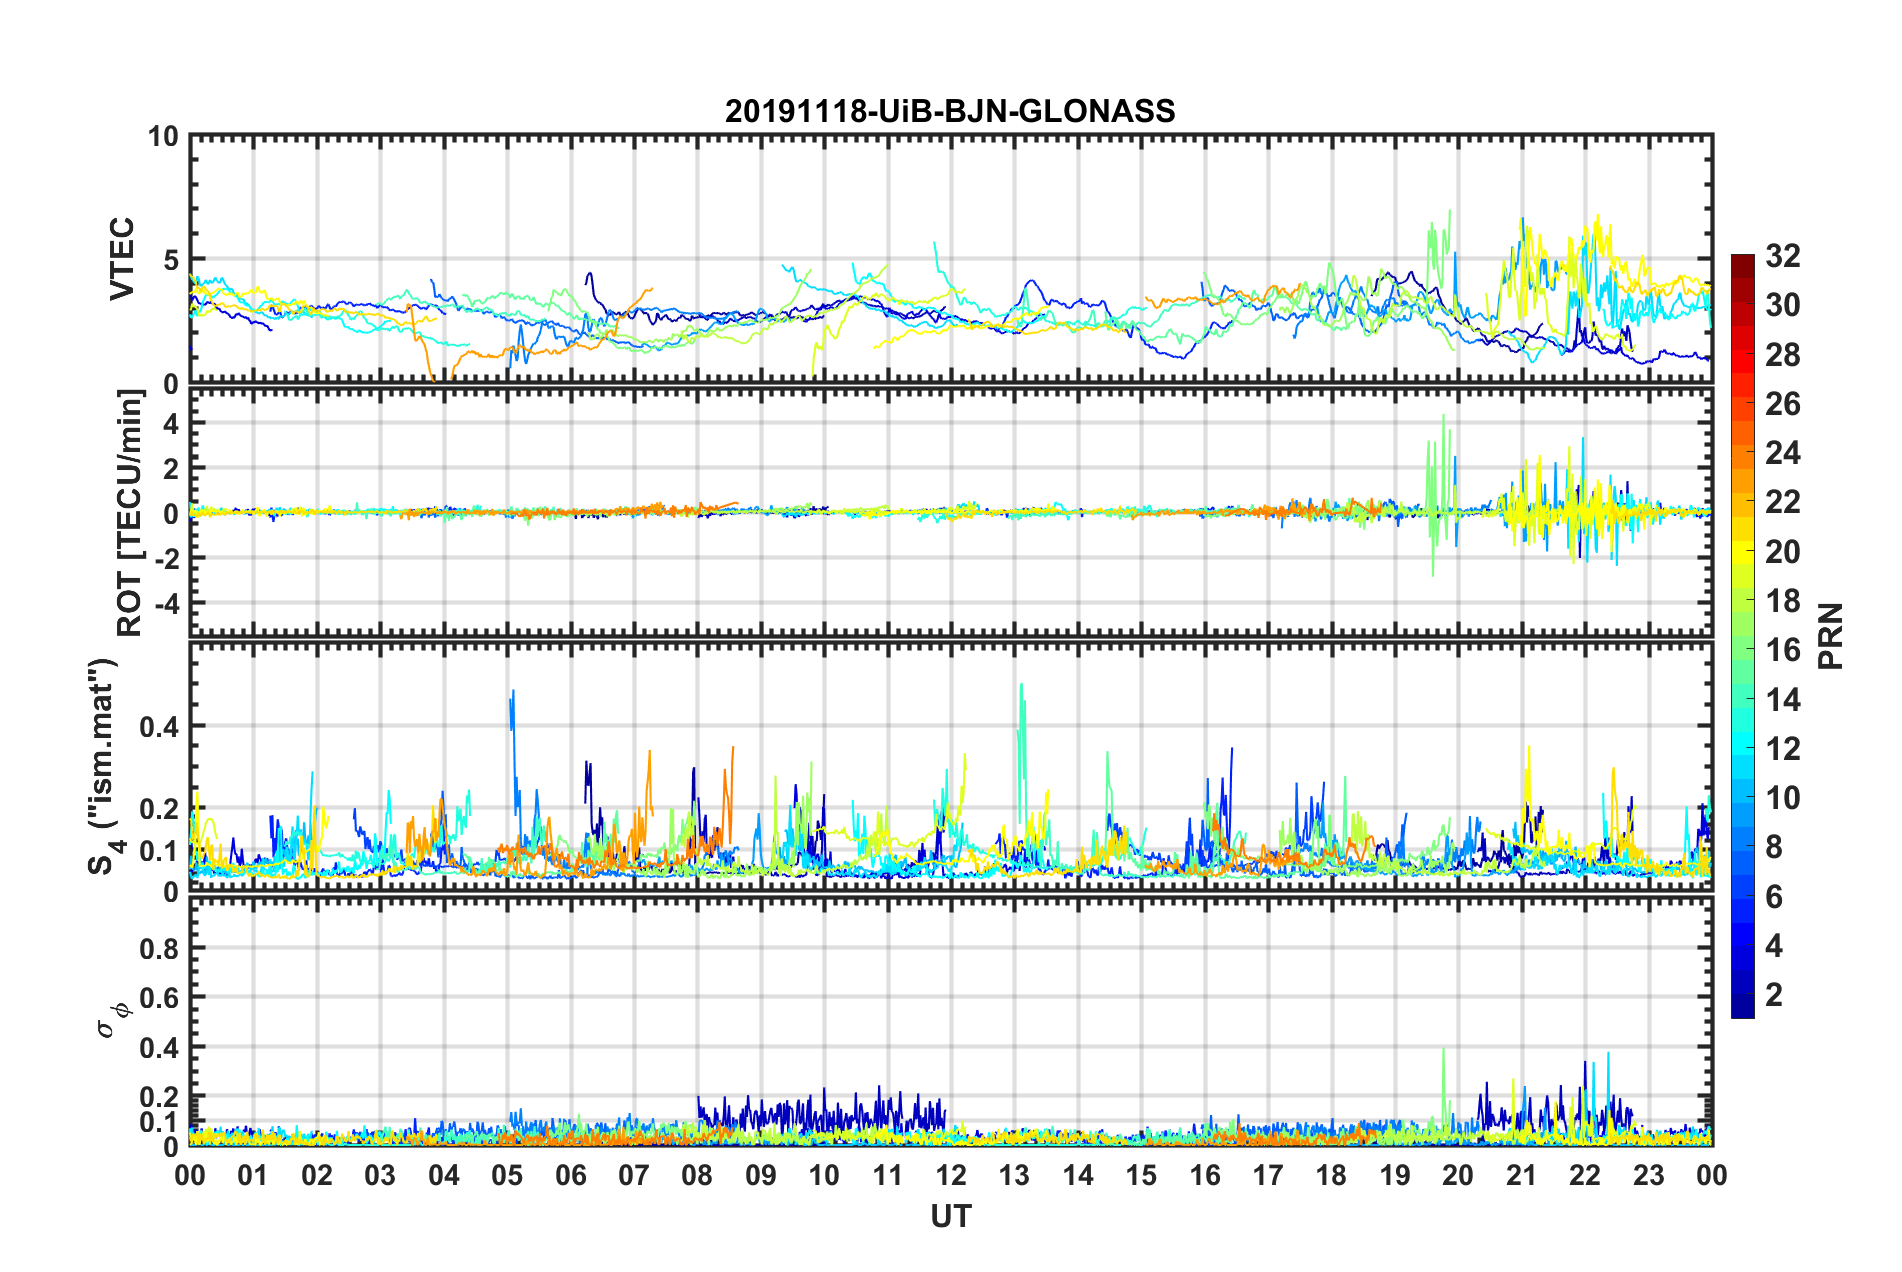Click the PRN colorbar gradient

(1743, 636)
